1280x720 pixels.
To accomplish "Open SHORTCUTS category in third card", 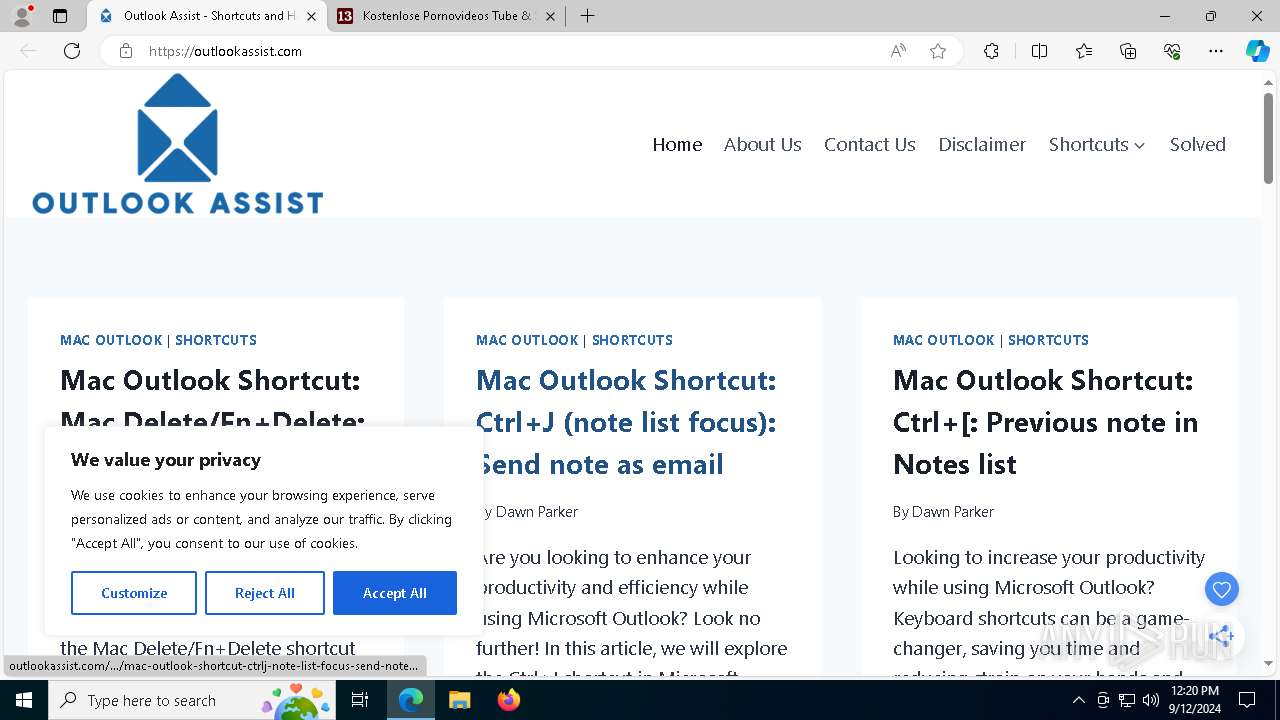I will [1048, 340].
